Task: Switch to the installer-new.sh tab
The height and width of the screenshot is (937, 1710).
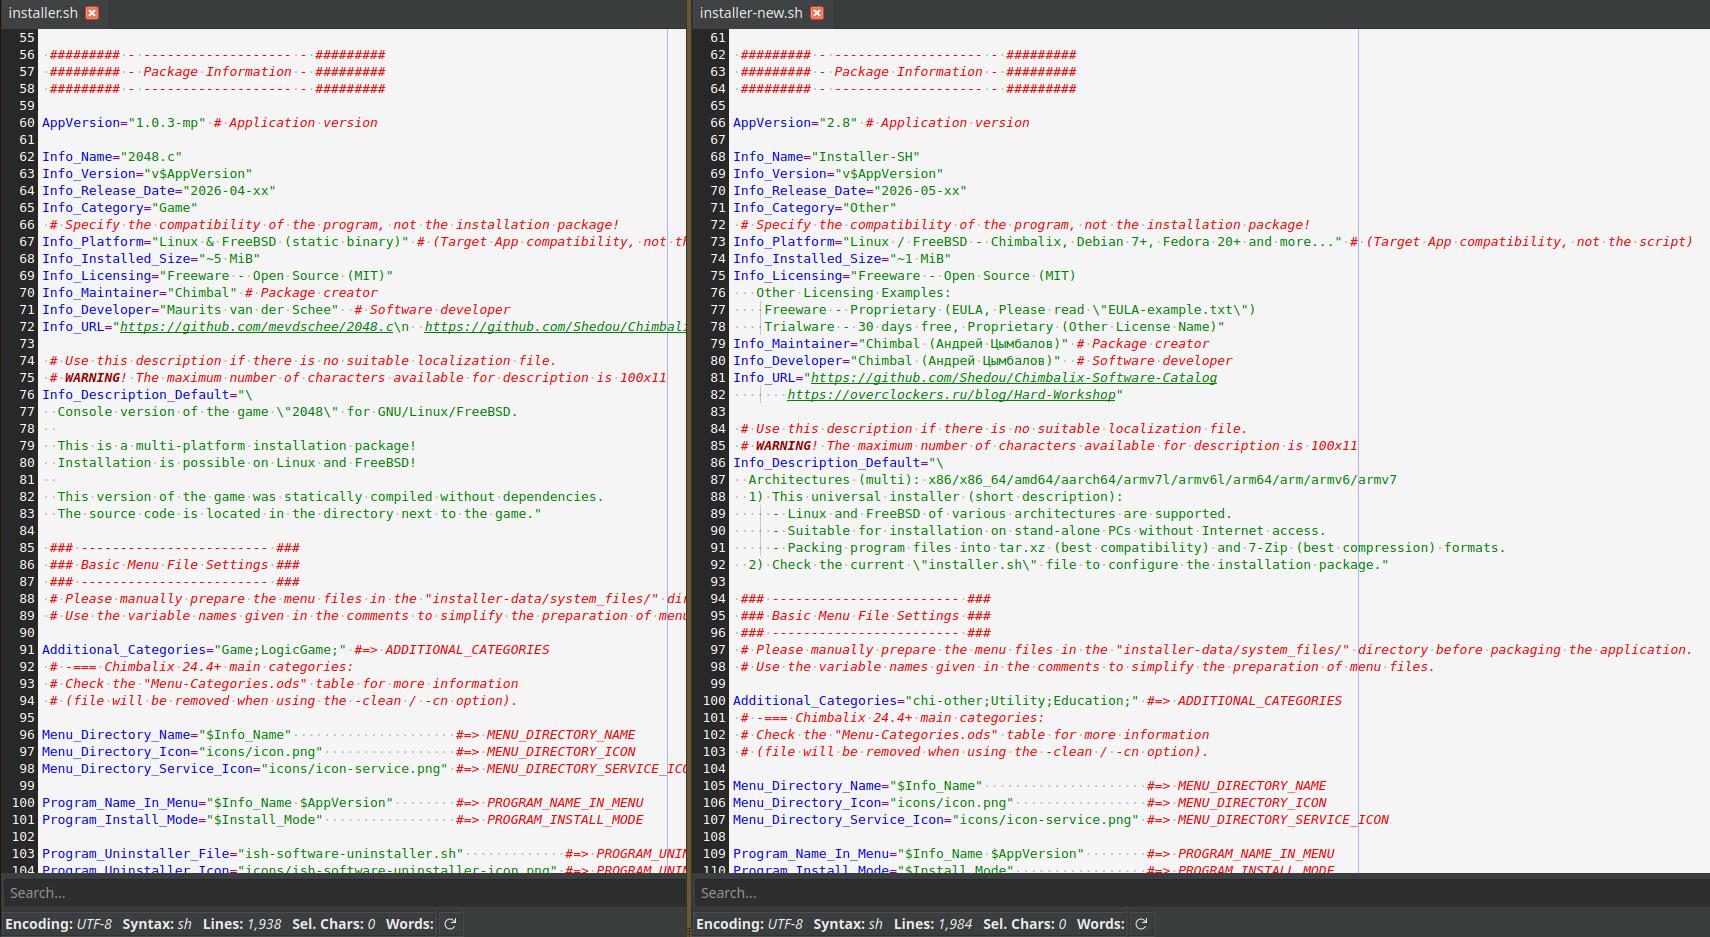Action: click(x=751, y=13)
